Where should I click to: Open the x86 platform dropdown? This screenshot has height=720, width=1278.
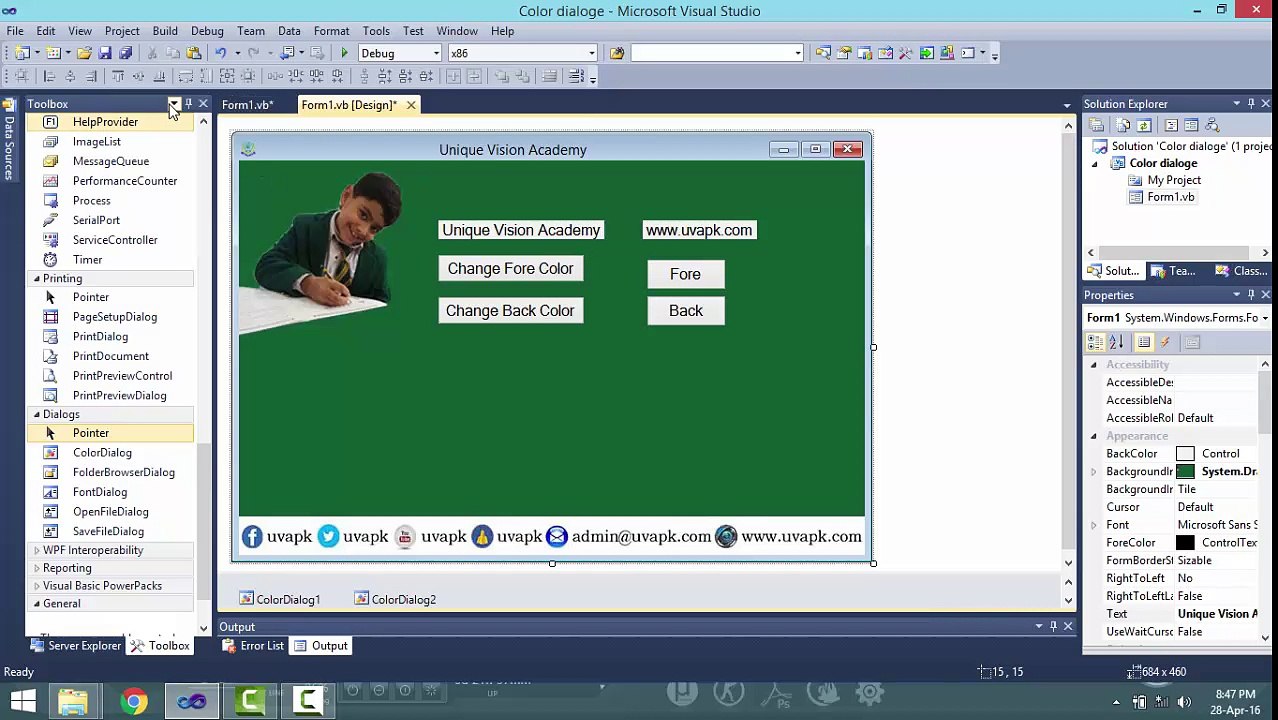[591, 53]
